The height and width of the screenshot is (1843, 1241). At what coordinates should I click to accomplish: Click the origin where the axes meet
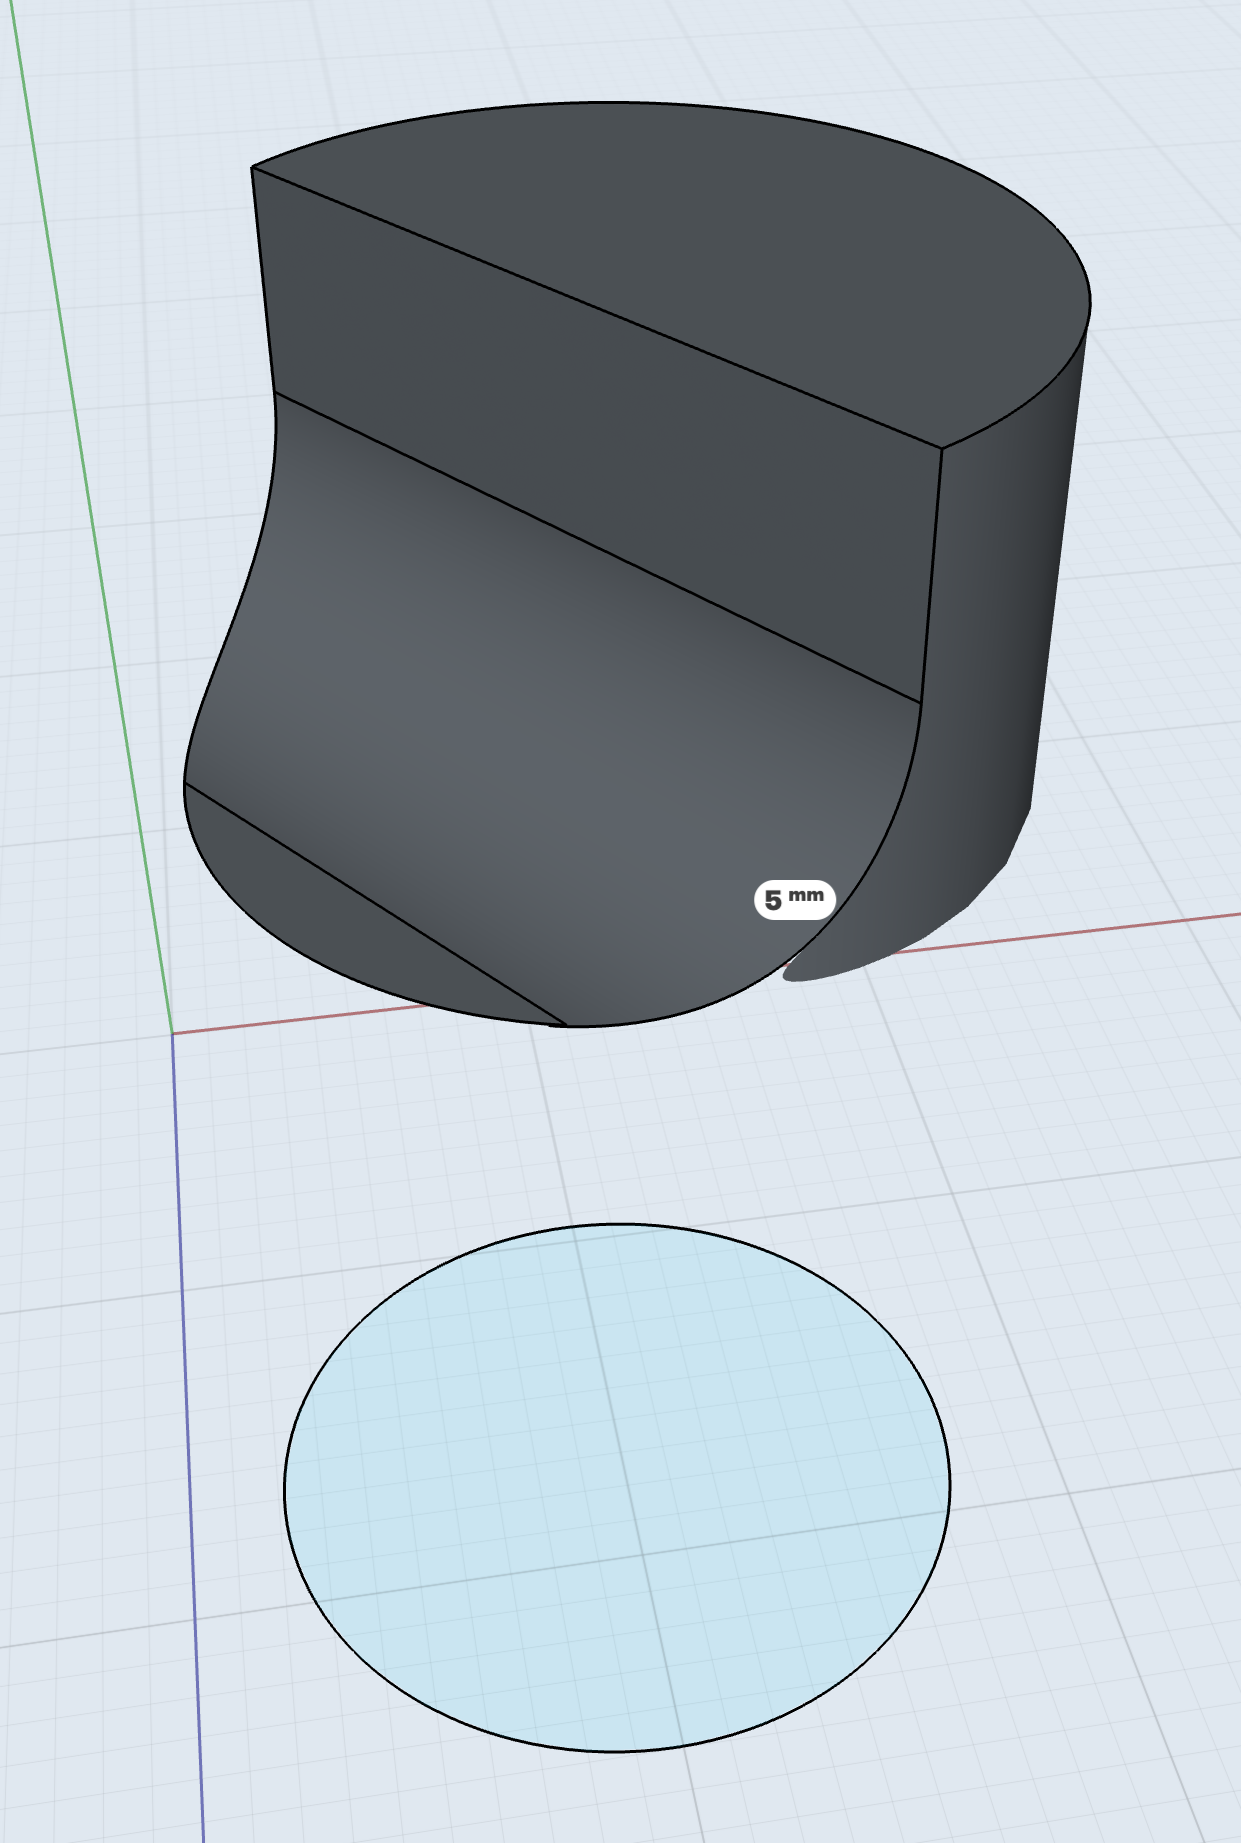[x=172, y=1033]
